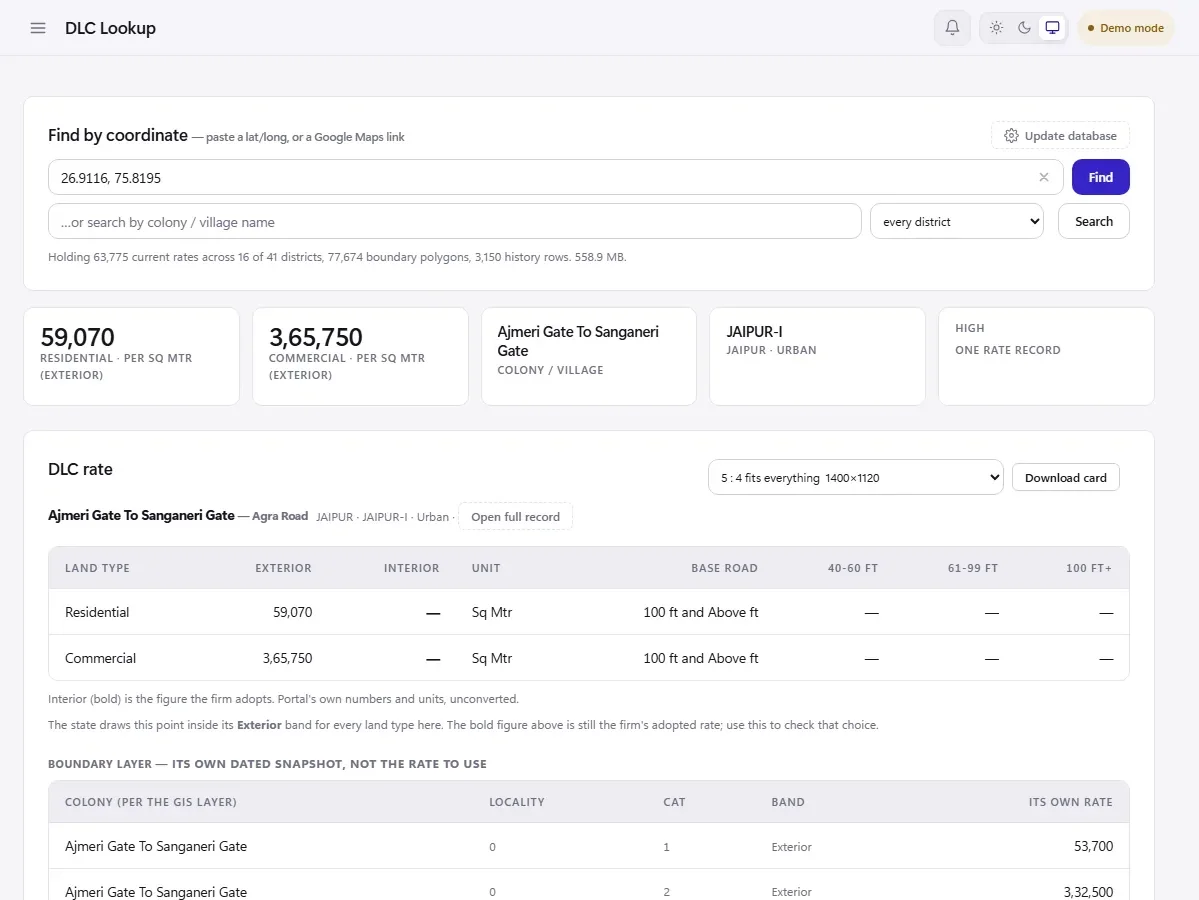Click Download card button
1199x900 pixels.
point(1065,477)
